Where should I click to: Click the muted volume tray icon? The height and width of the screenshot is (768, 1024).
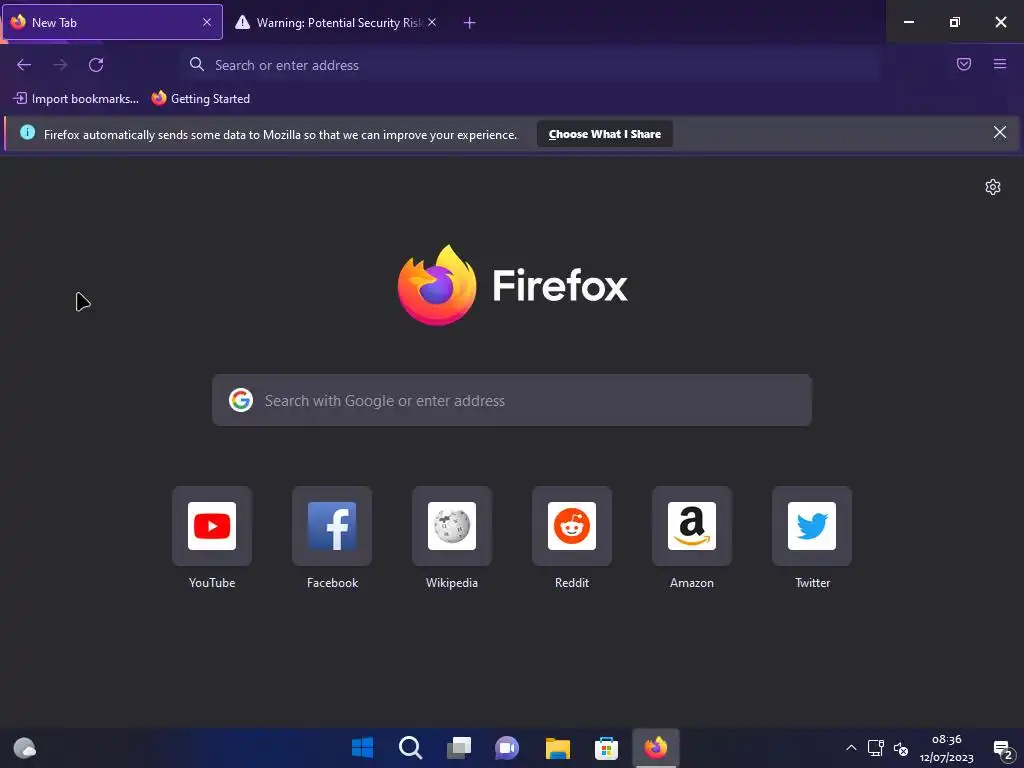pyautogui.click(x=901, y=748)
